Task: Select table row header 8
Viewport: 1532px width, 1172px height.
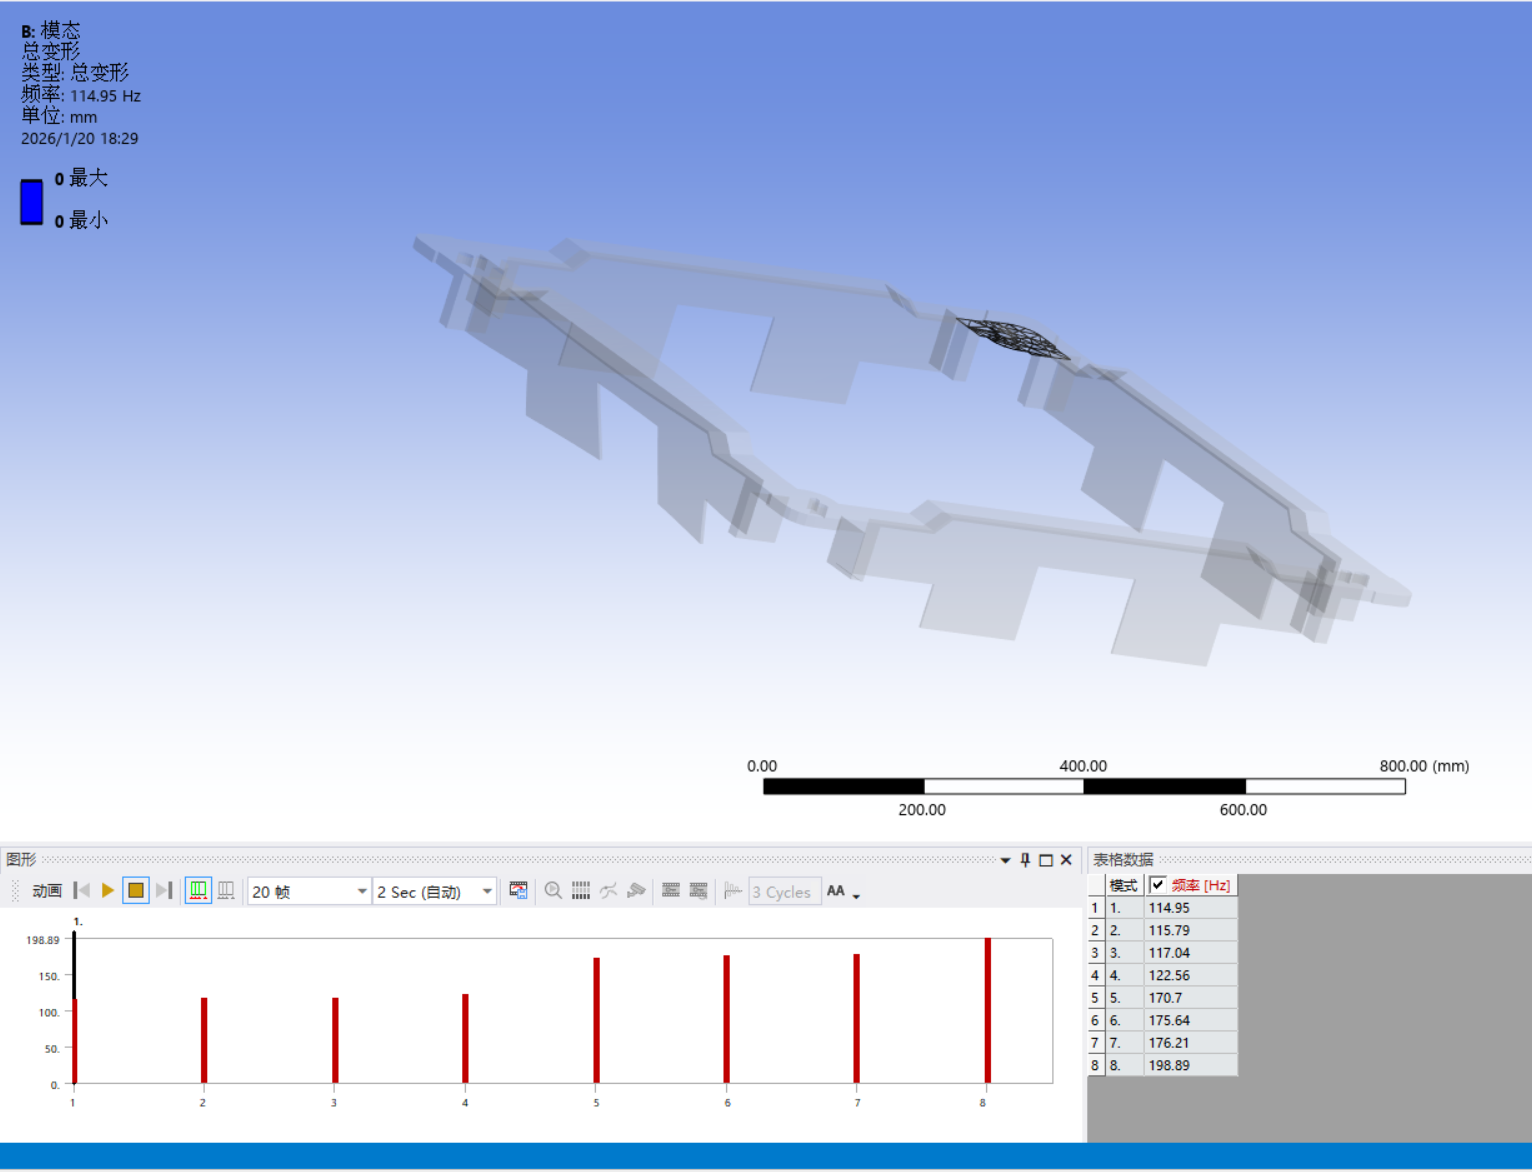Action: tap(1096, 1065)
